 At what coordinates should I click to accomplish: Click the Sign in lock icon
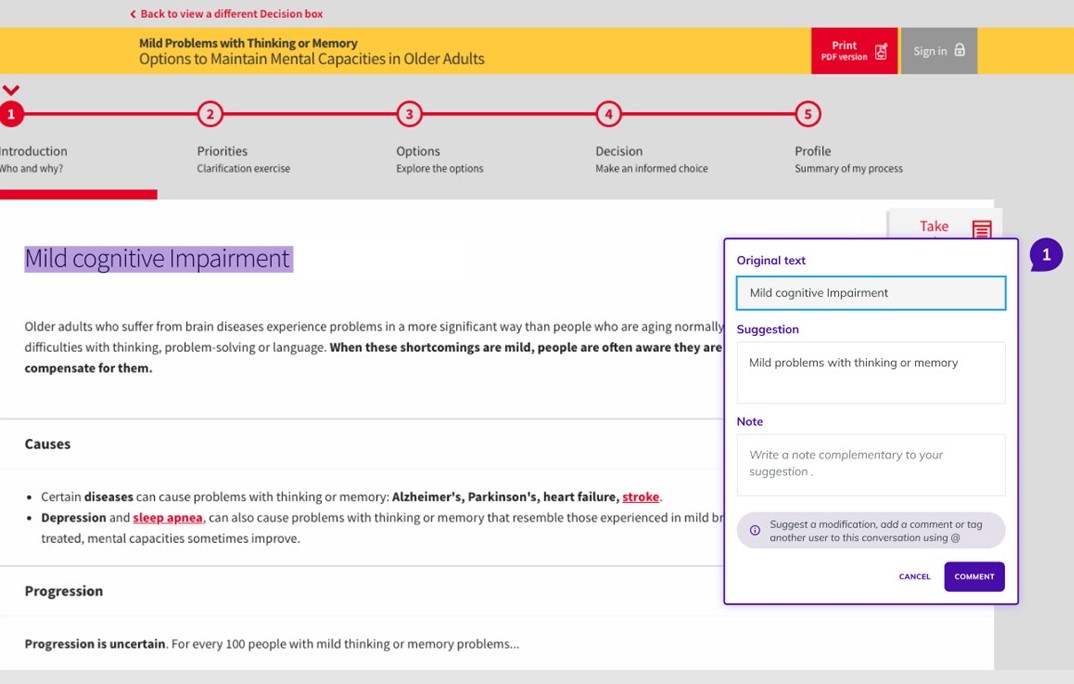pos(960,50)
